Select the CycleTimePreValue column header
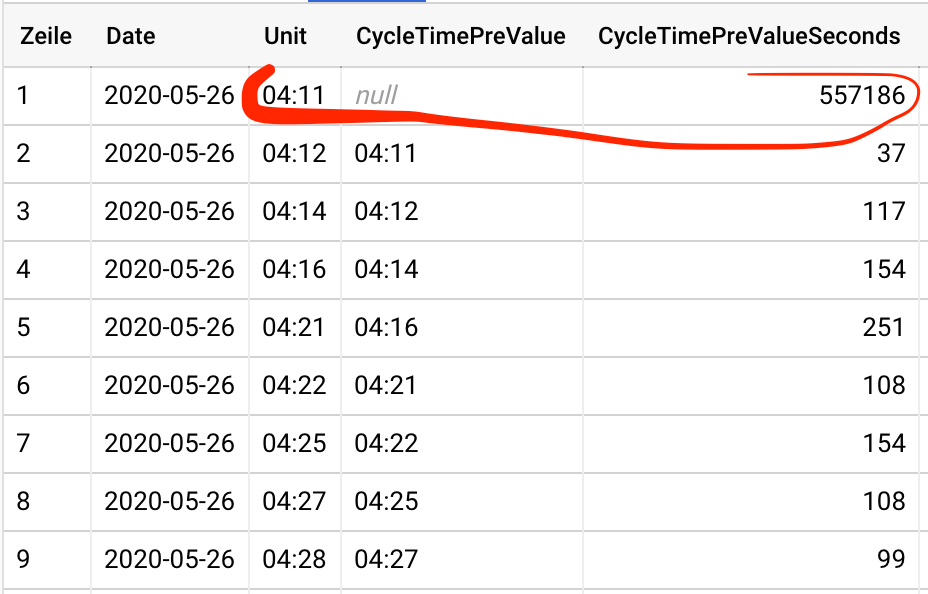 click(461, 36)
